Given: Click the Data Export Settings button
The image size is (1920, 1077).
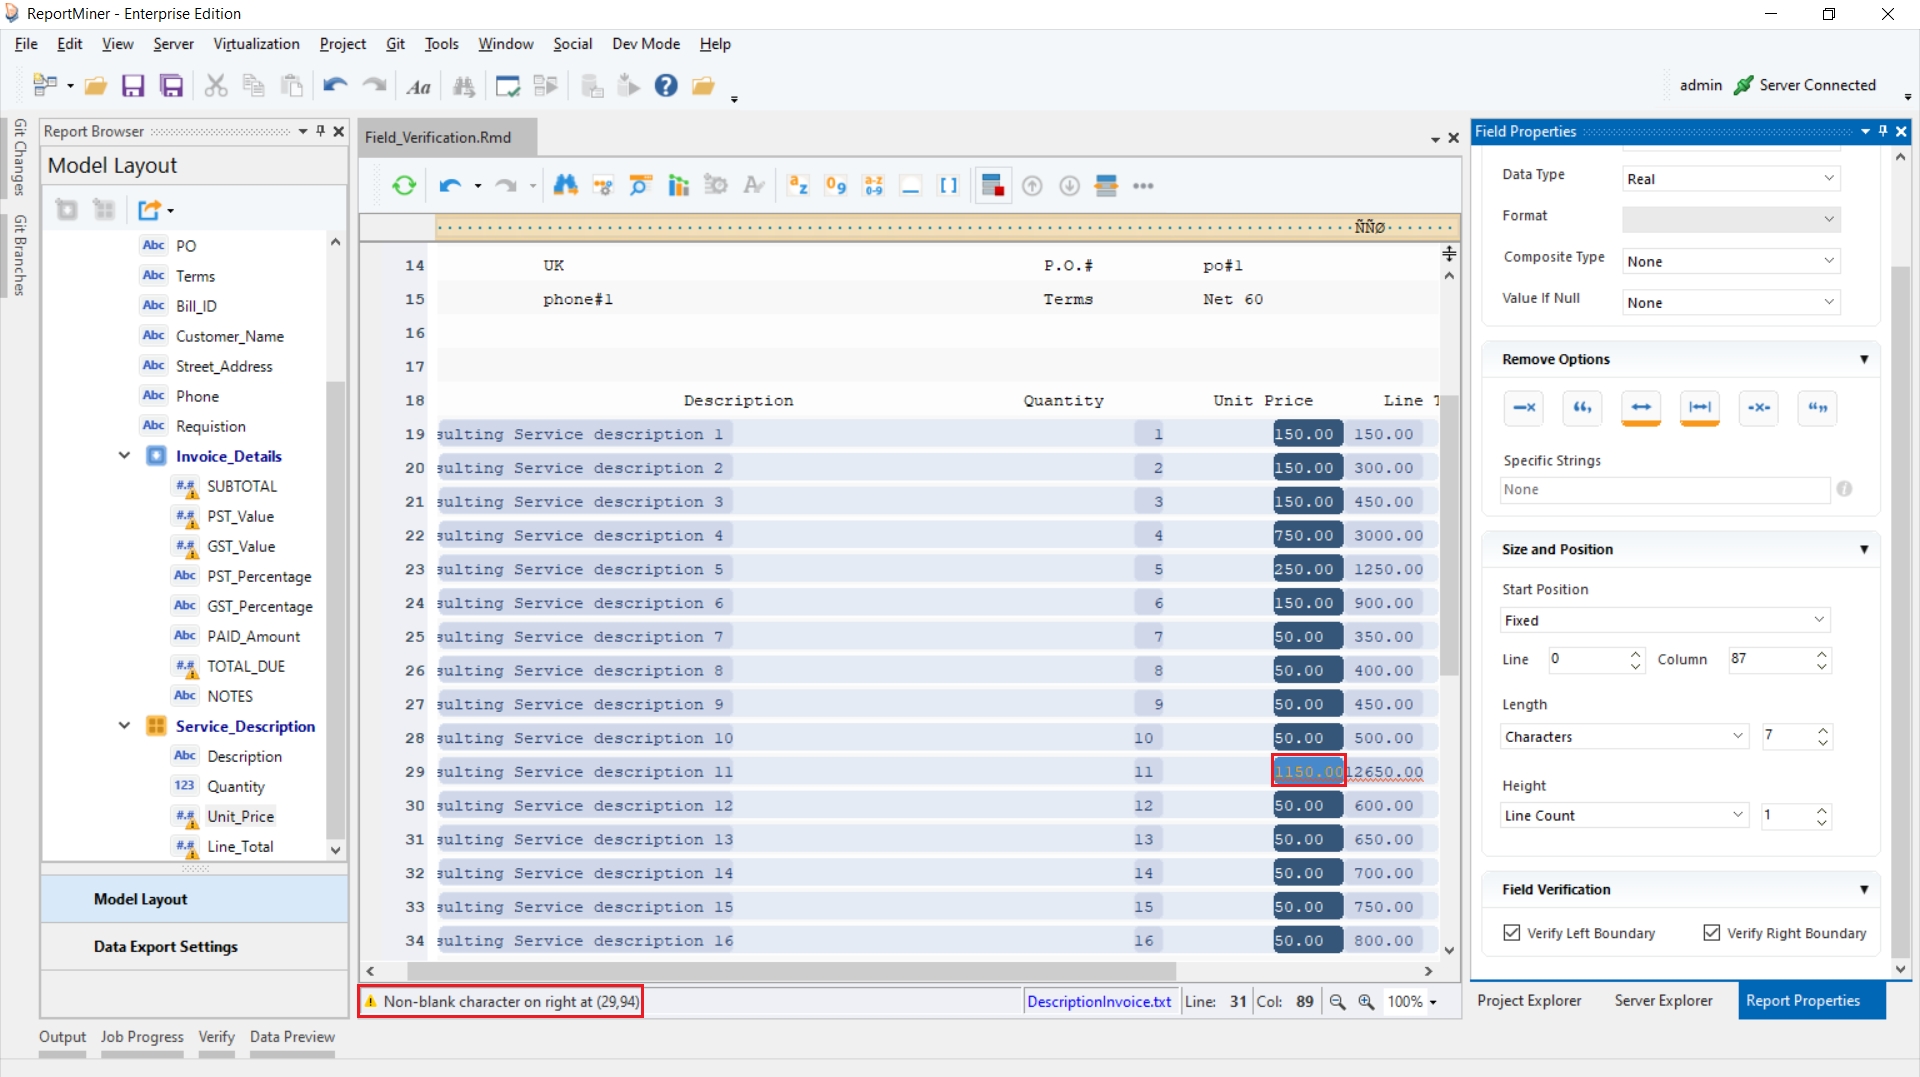Looking at the screenshot, I should (x=166, y=946).
